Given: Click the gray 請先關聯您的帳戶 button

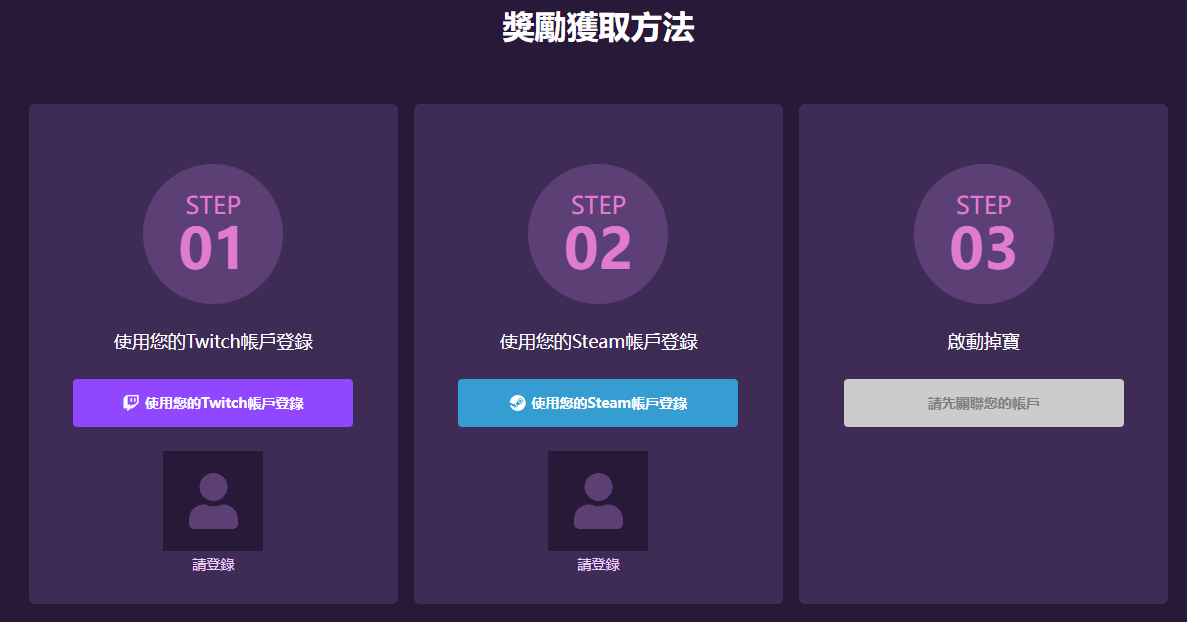Looking at the screenshot, I should point(983,403).
